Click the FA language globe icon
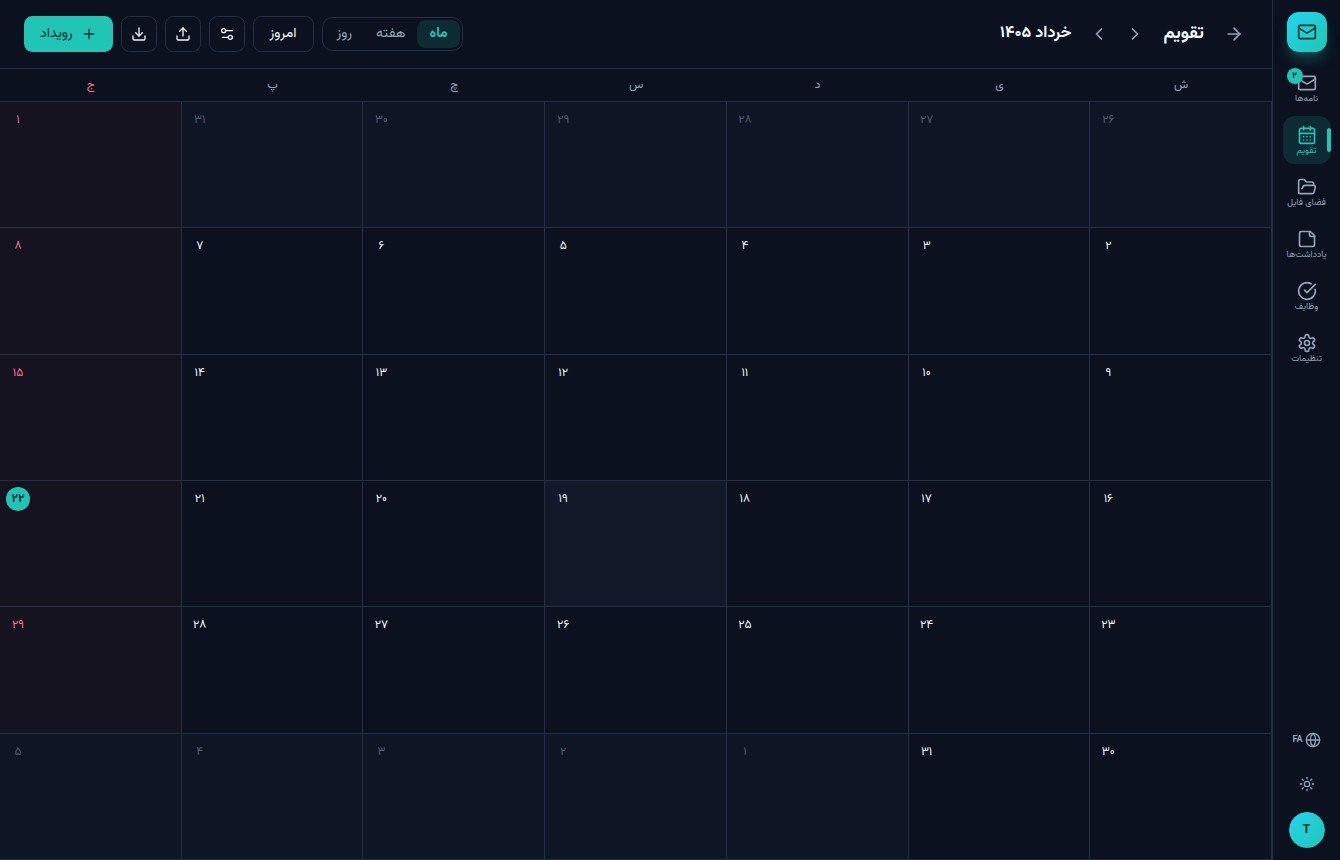 click(x=1306, y=740)
